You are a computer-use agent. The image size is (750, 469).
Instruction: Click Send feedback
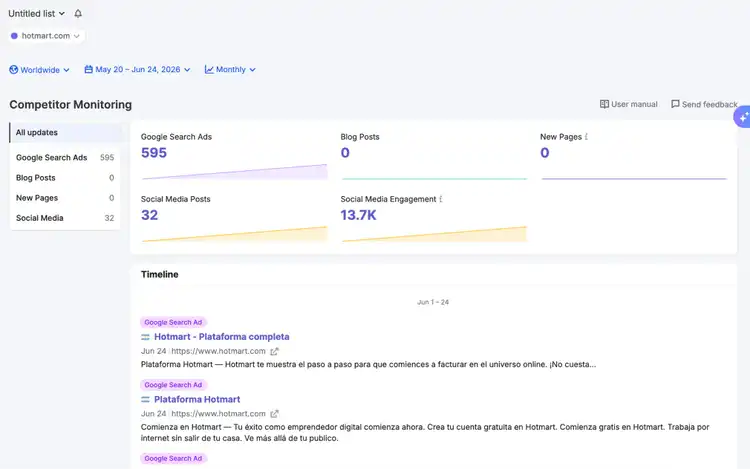(704, 104)
